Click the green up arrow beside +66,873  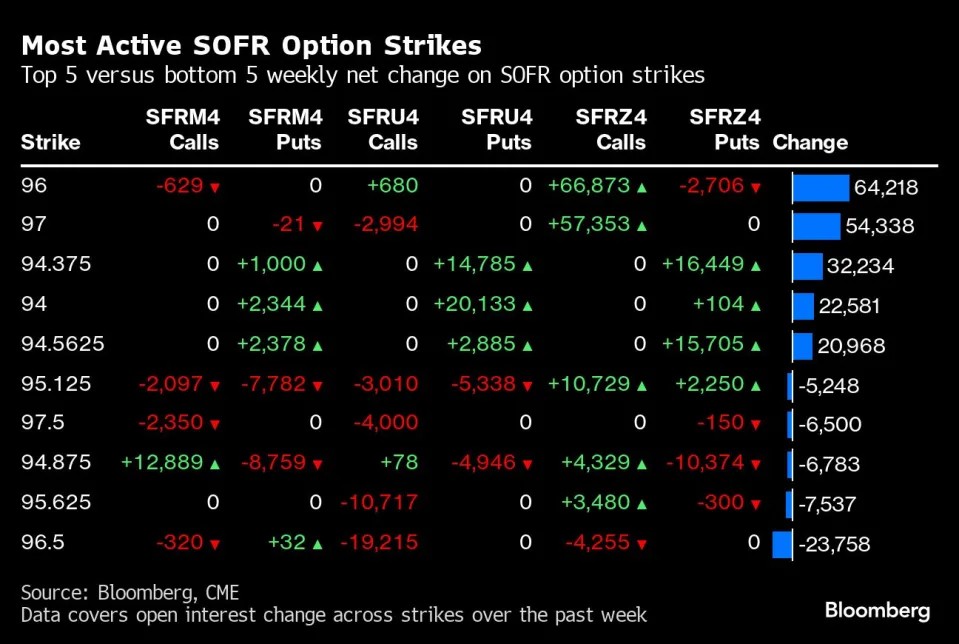click(x=642, y=188)
